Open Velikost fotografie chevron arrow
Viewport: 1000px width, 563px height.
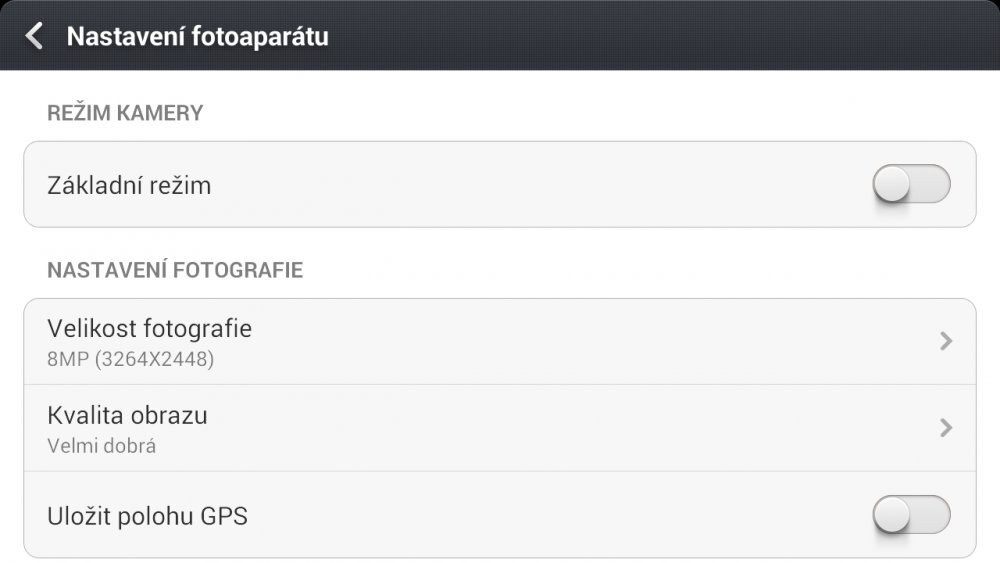point(945,342)
